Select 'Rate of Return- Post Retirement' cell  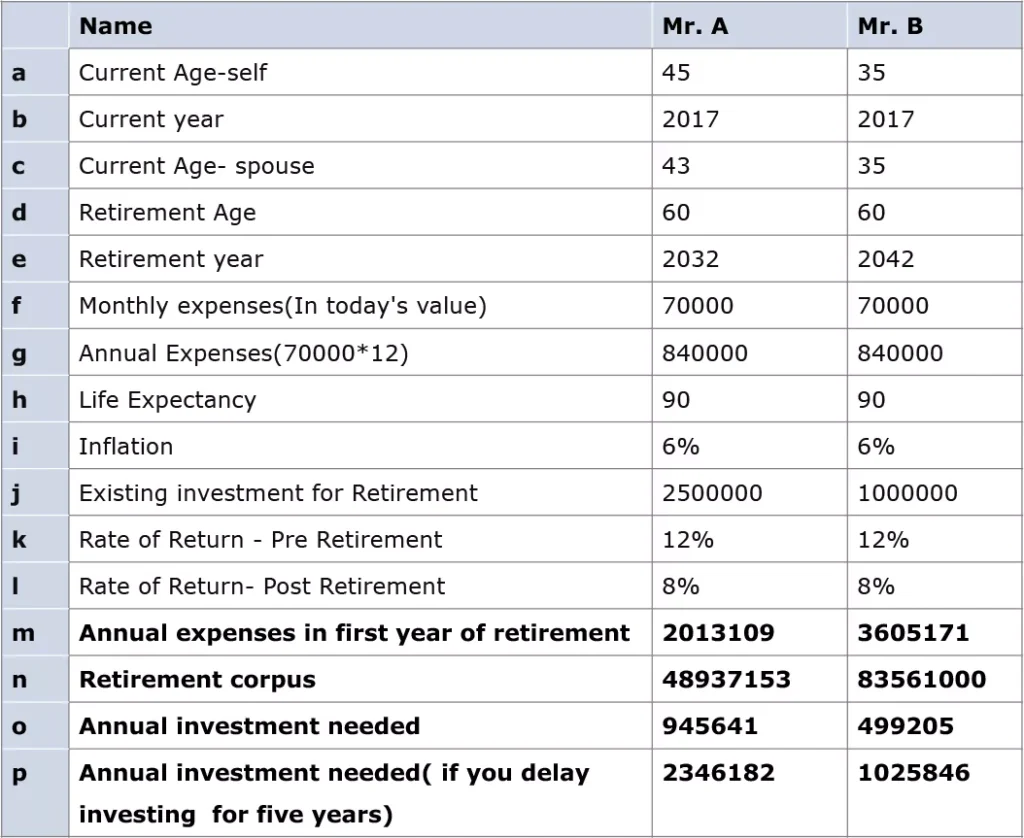tap(262, 587)
